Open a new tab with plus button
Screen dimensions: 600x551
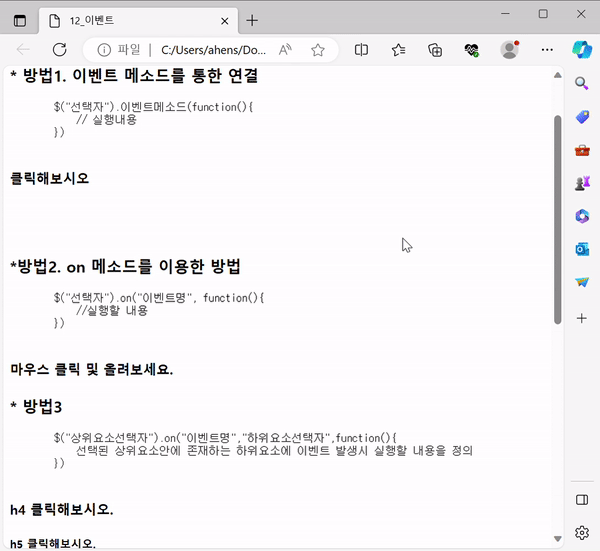tap(252, 21)
